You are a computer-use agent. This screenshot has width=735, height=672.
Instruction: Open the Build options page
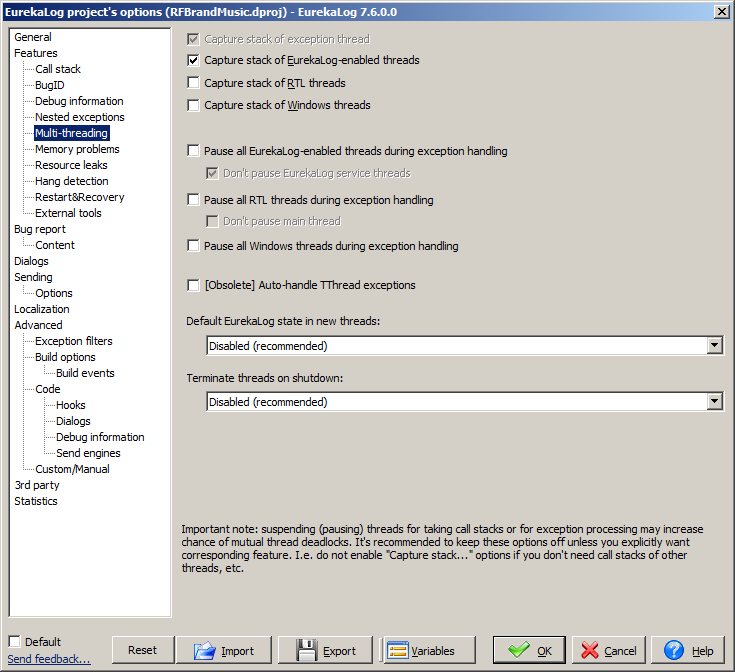(65, 357)
